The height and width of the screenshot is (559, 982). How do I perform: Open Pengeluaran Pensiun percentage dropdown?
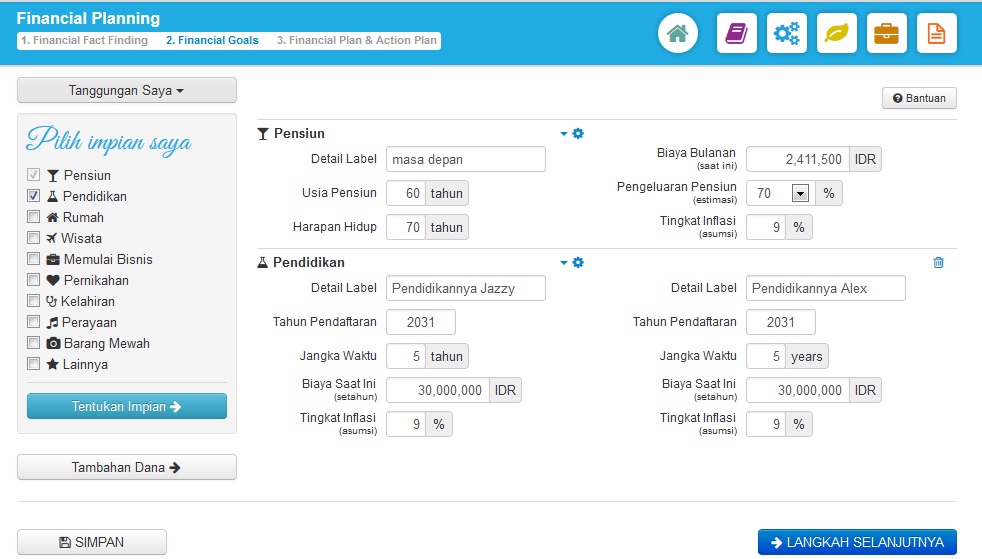pyautogui.click(x=799, y=194)
